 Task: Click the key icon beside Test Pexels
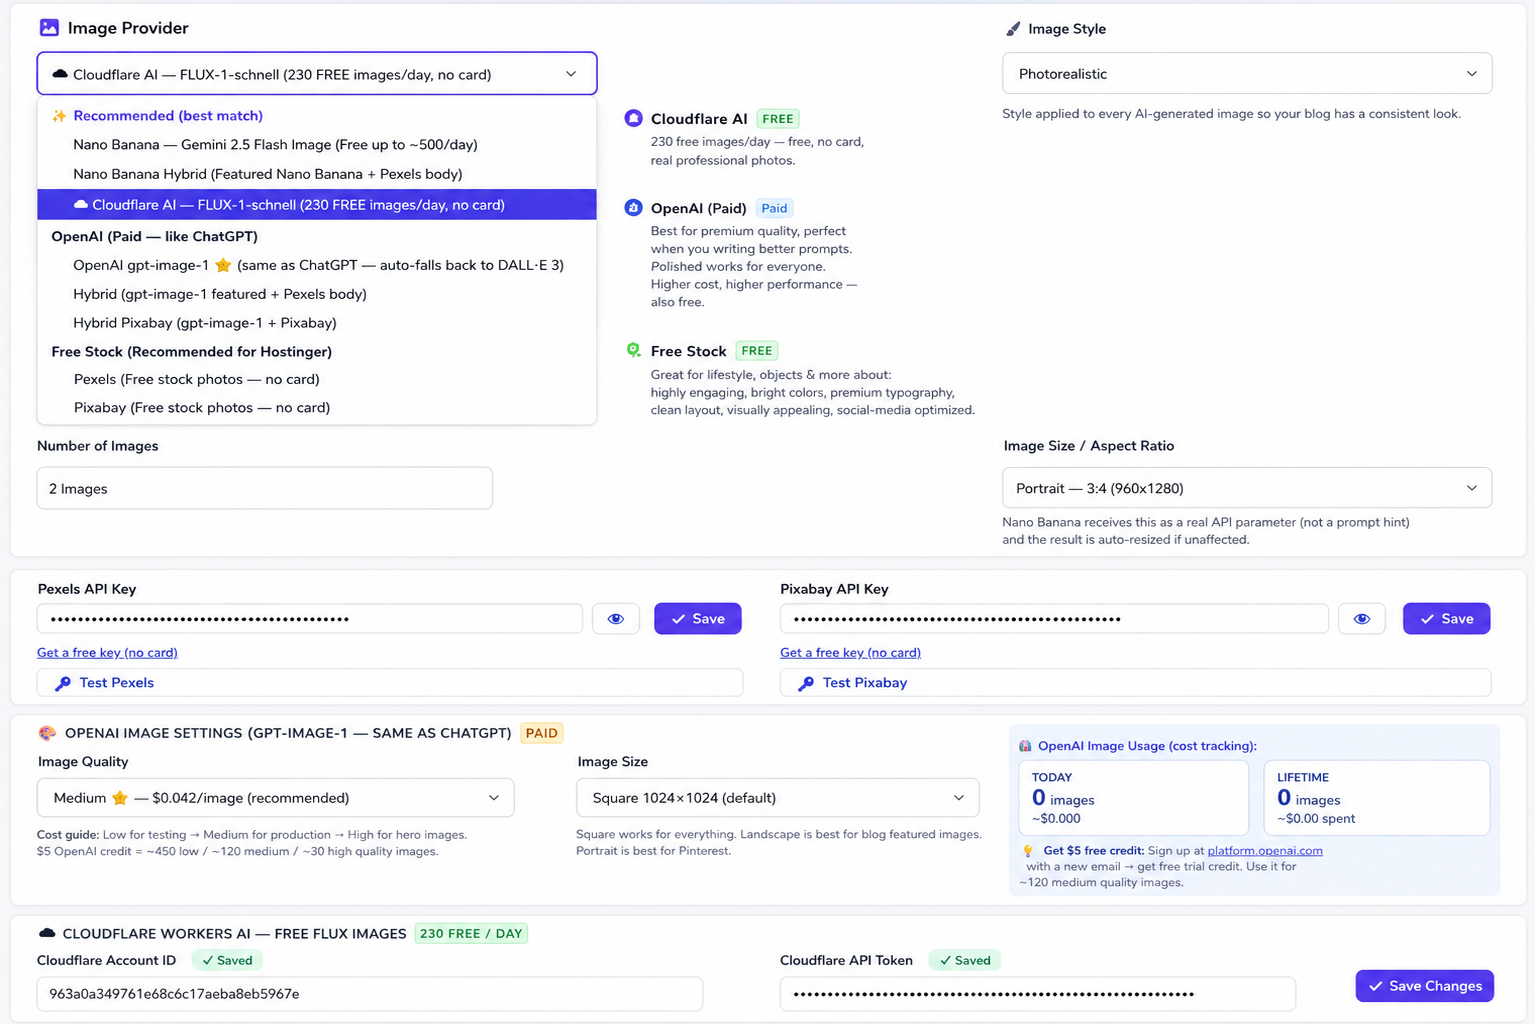[x=62, y=683]
